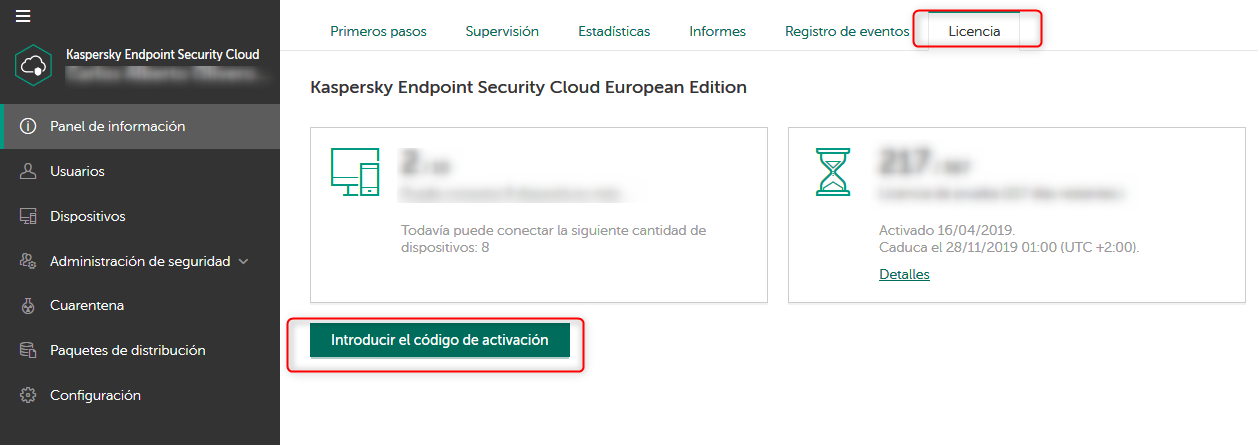Screen dimensions: 1258x445
Task: Open the Informes tab
Action: 717,31
